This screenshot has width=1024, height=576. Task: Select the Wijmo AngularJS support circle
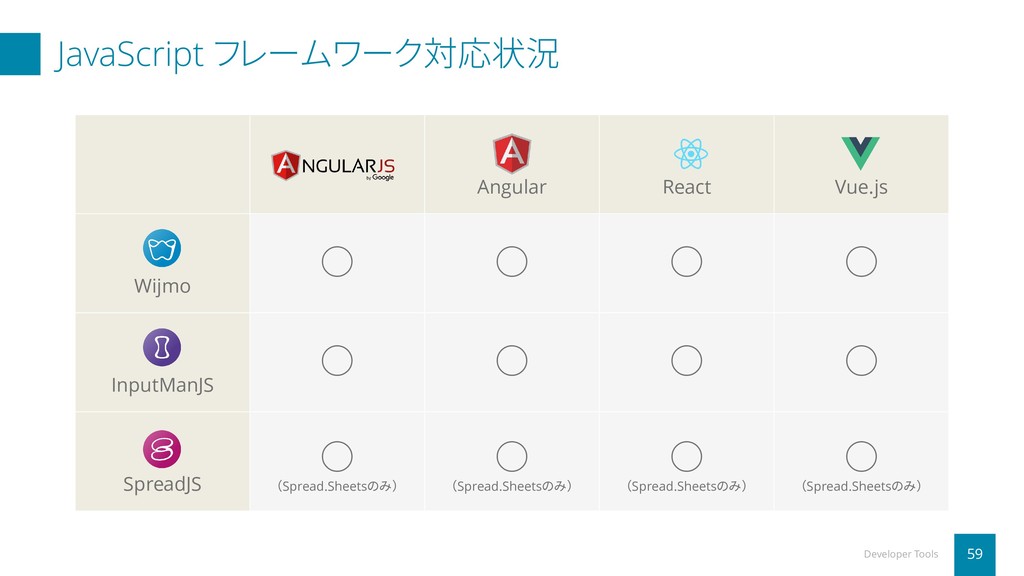pyautogui.click(x=337, y=261)
